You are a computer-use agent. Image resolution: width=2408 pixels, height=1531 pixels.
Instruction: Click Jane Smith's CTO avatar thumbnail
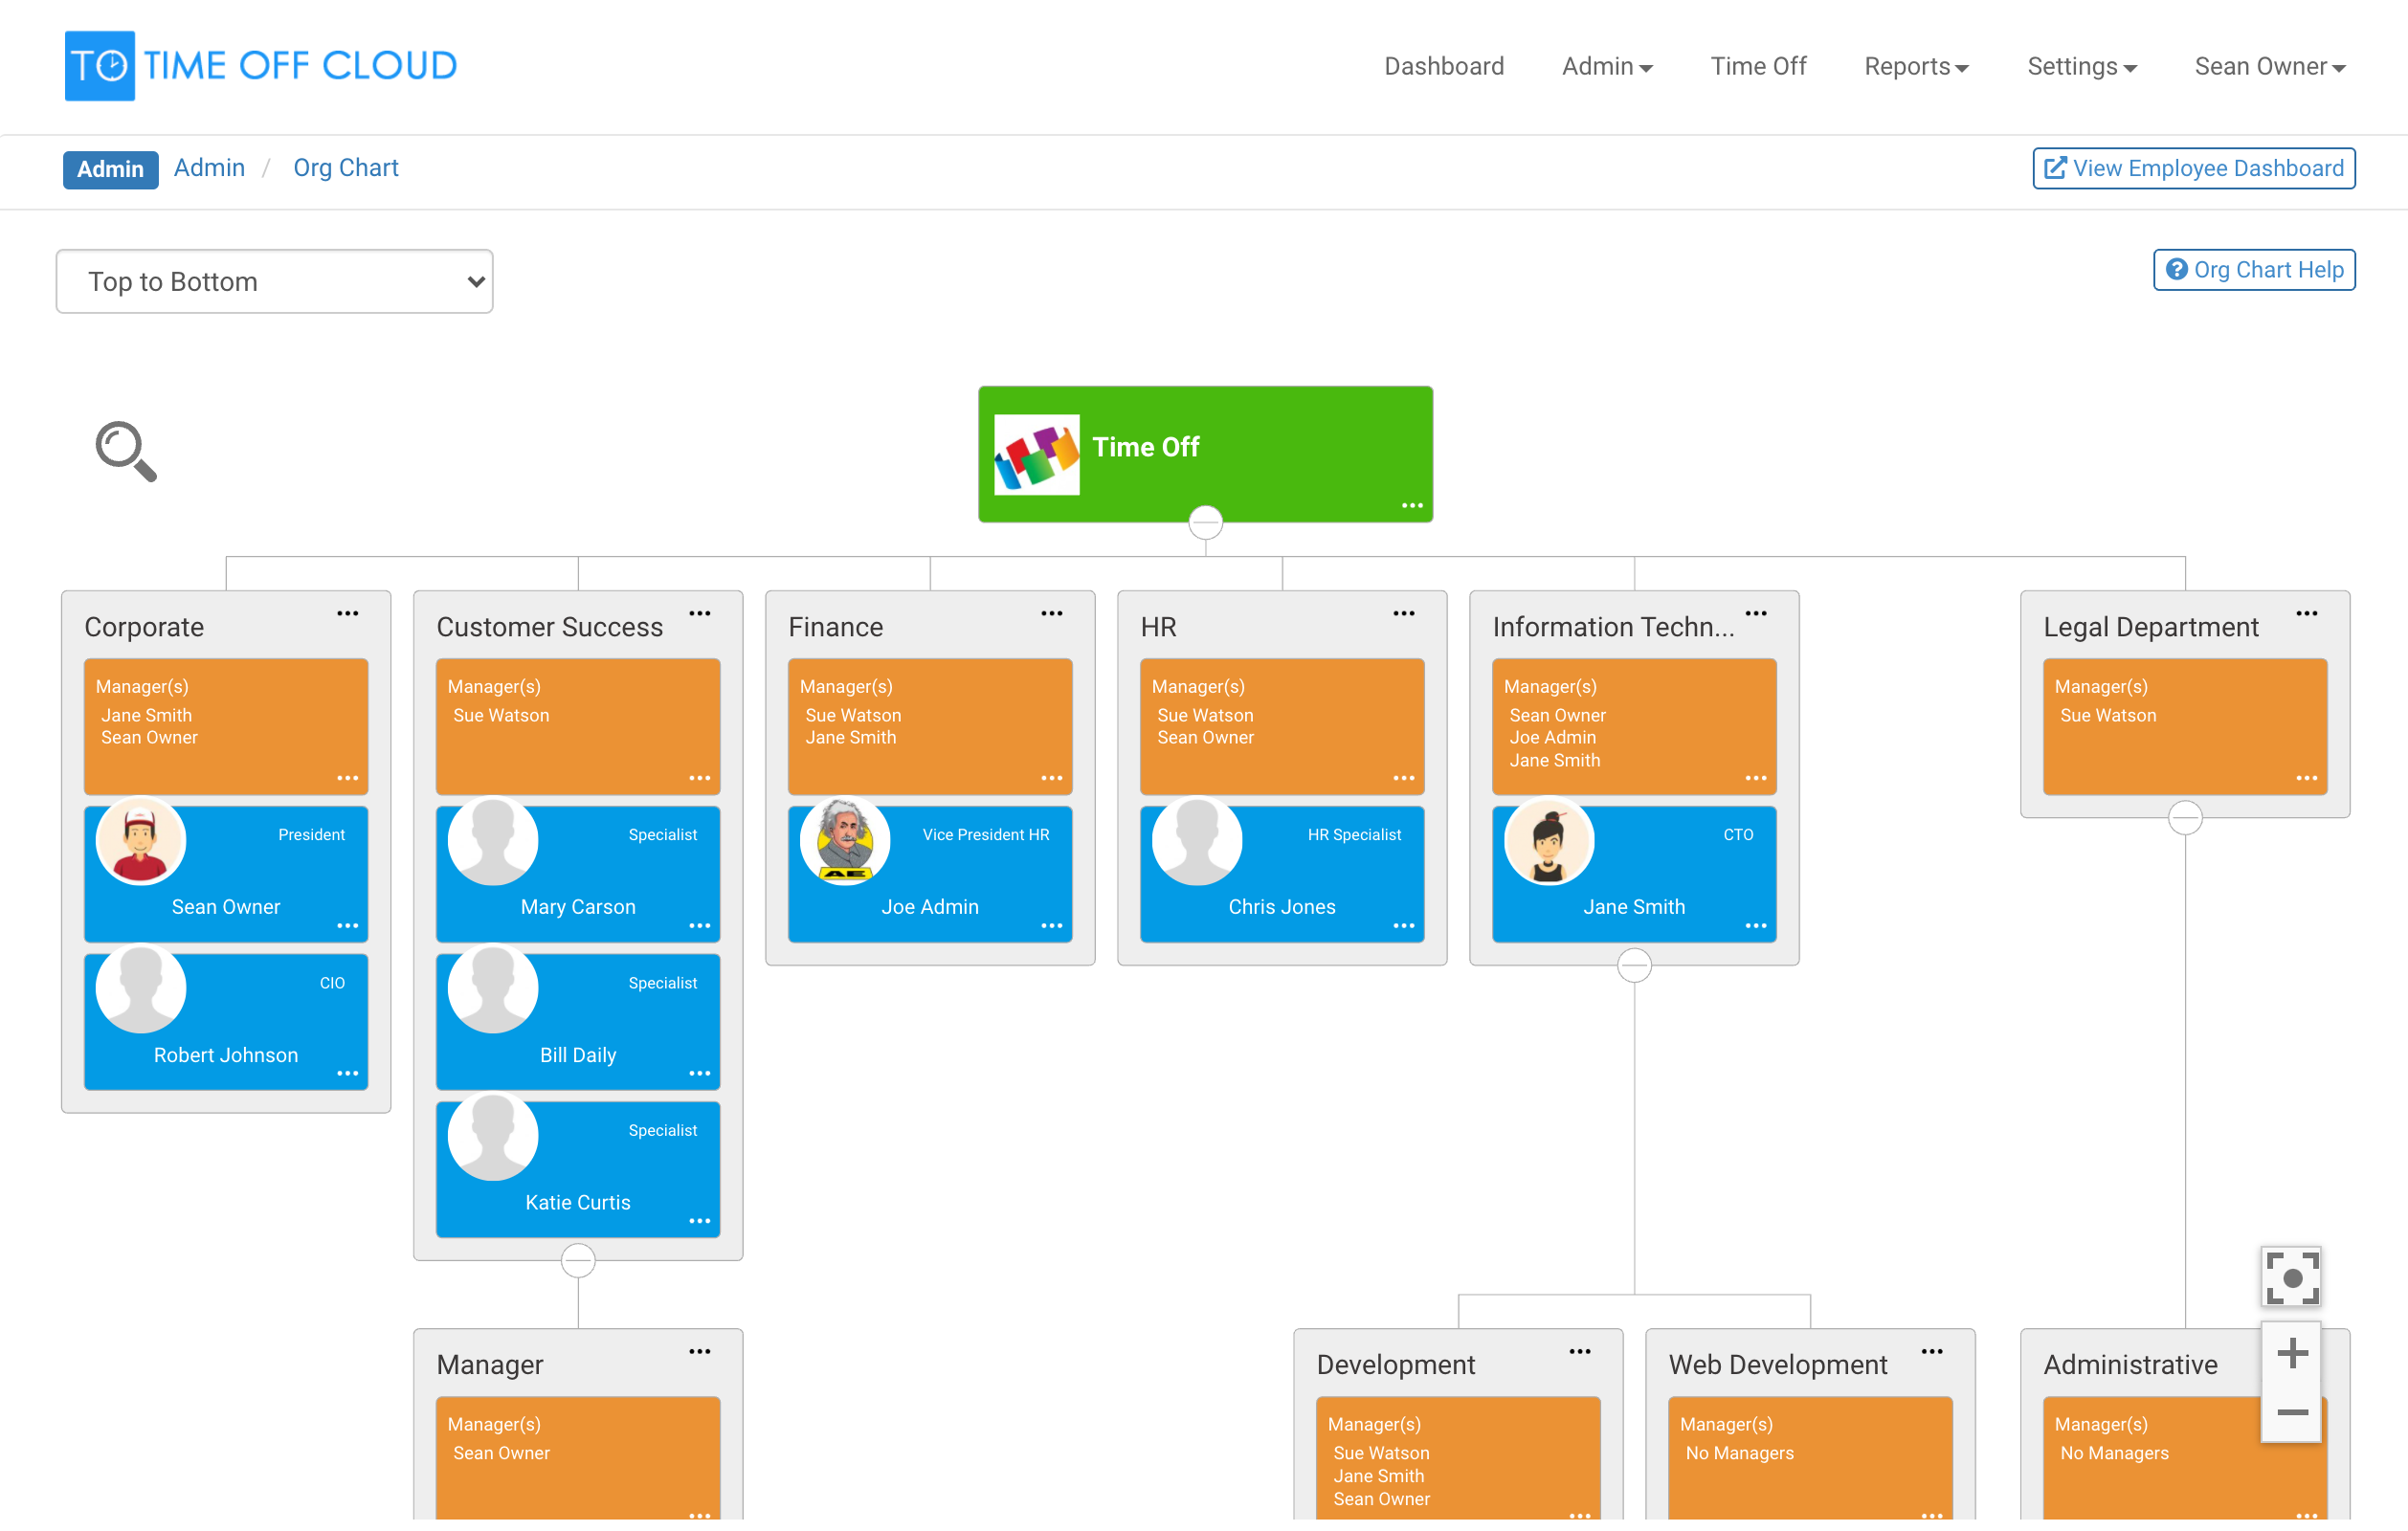pyautogui.click(x=1548, y=841)
